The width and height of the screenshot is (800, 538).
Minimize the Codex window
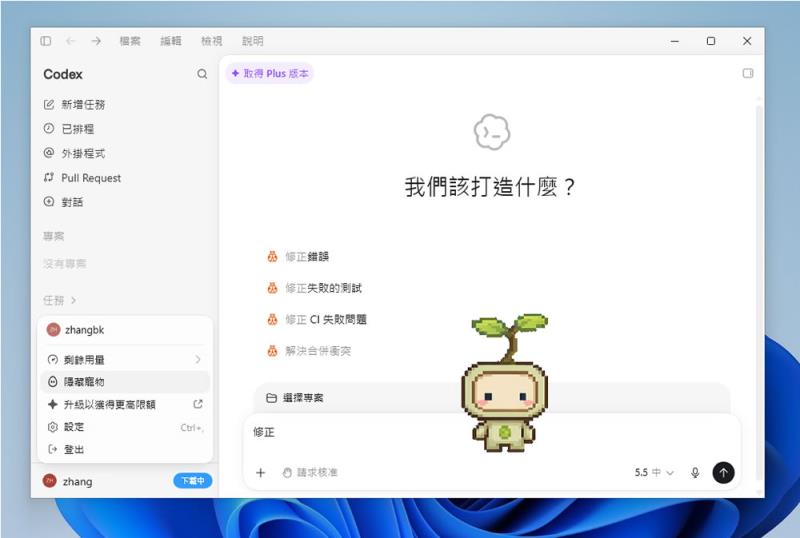coord(674,41)
